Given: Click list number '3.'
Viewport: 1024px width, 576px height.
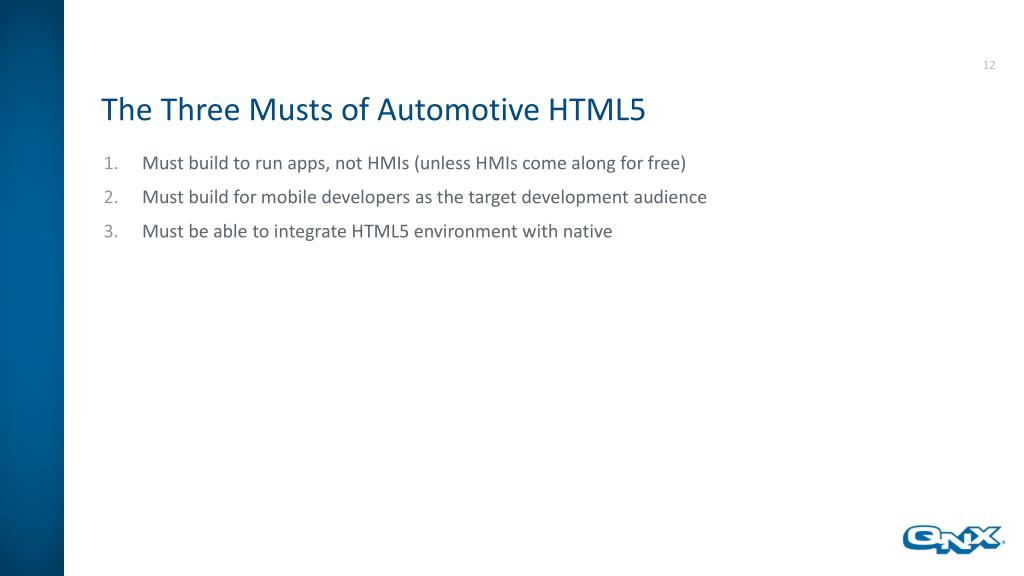Looking at the screenshot, I should [x=111, y=232].
